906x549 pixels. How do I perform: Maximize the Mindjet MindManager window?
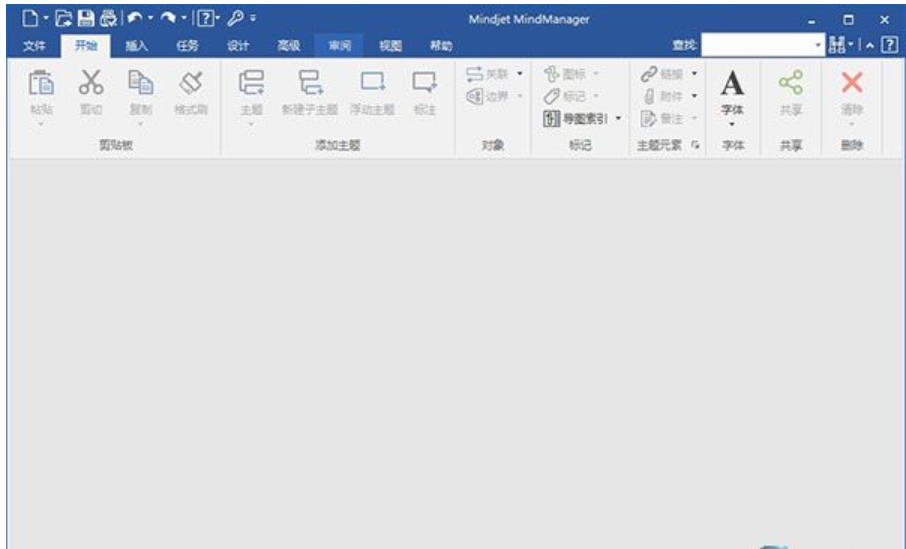pos(848,20)
